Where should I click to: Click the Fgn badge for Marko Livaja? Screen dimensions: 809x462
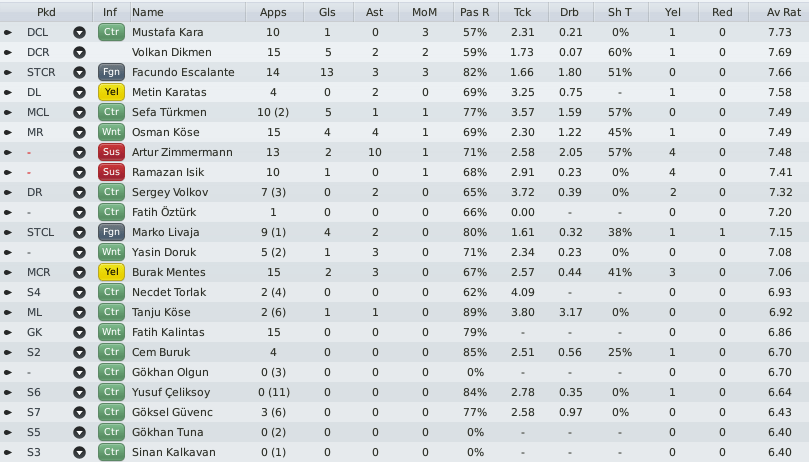tap(111, 232)
